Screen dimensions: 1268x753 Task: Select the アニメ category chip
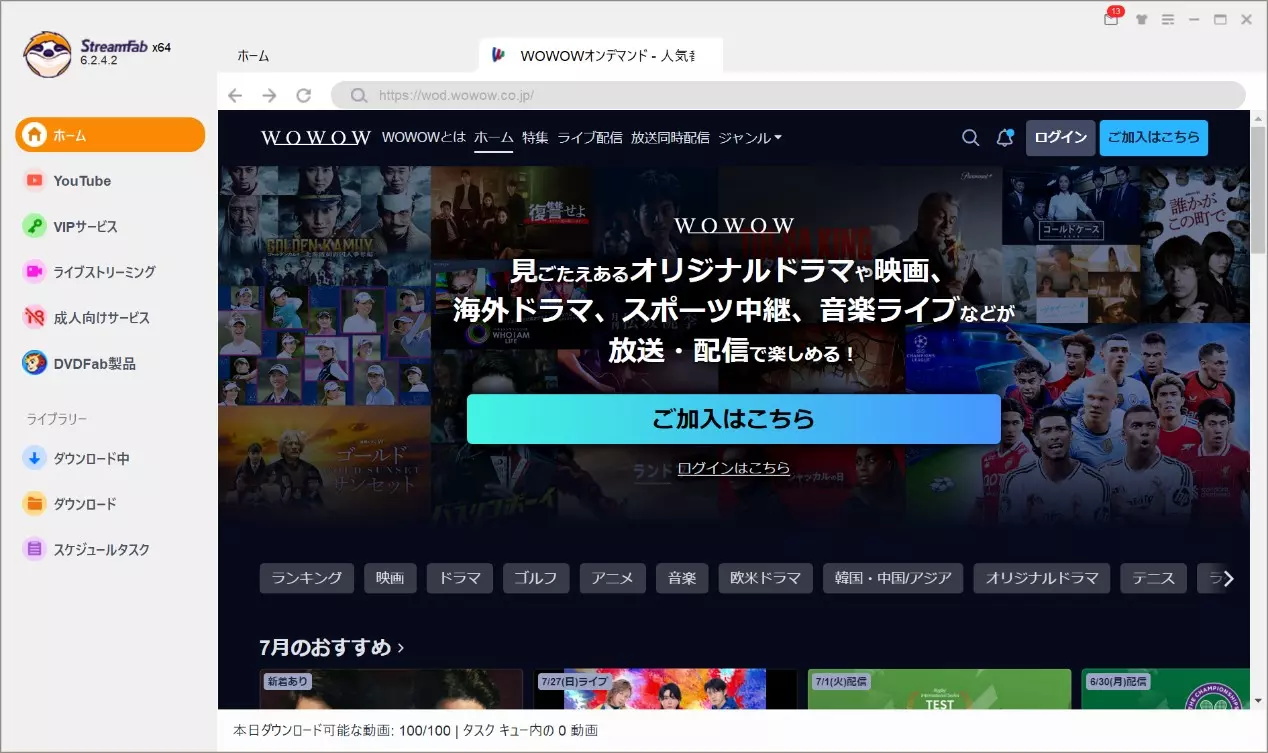[x=613, y=578]
